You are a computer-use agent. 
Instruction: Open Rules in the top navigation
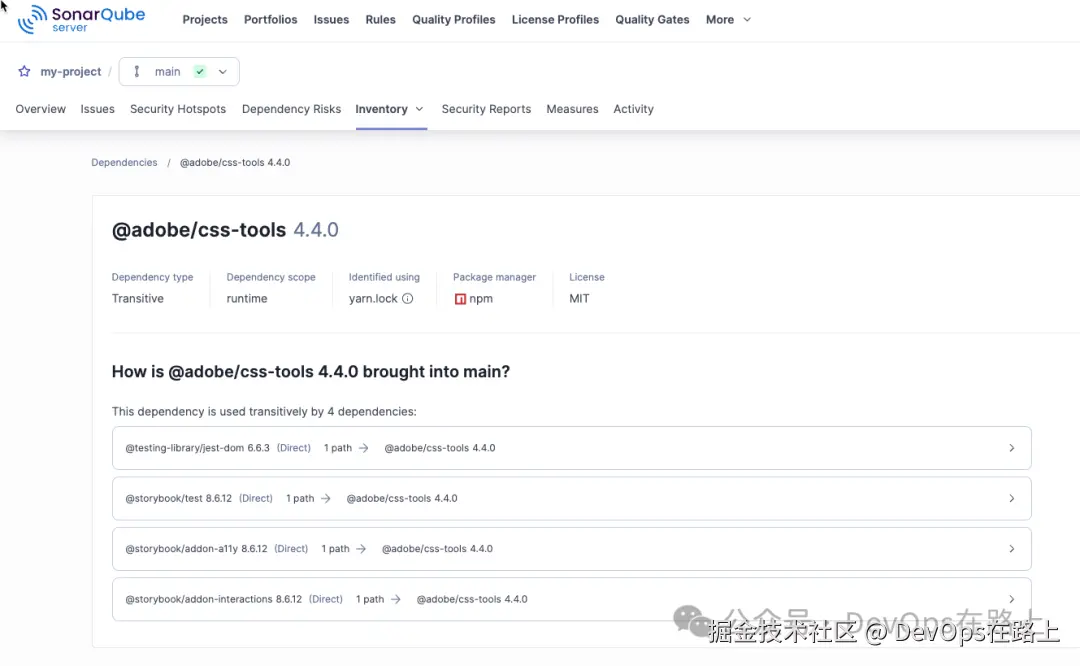[x=380, y=20]
